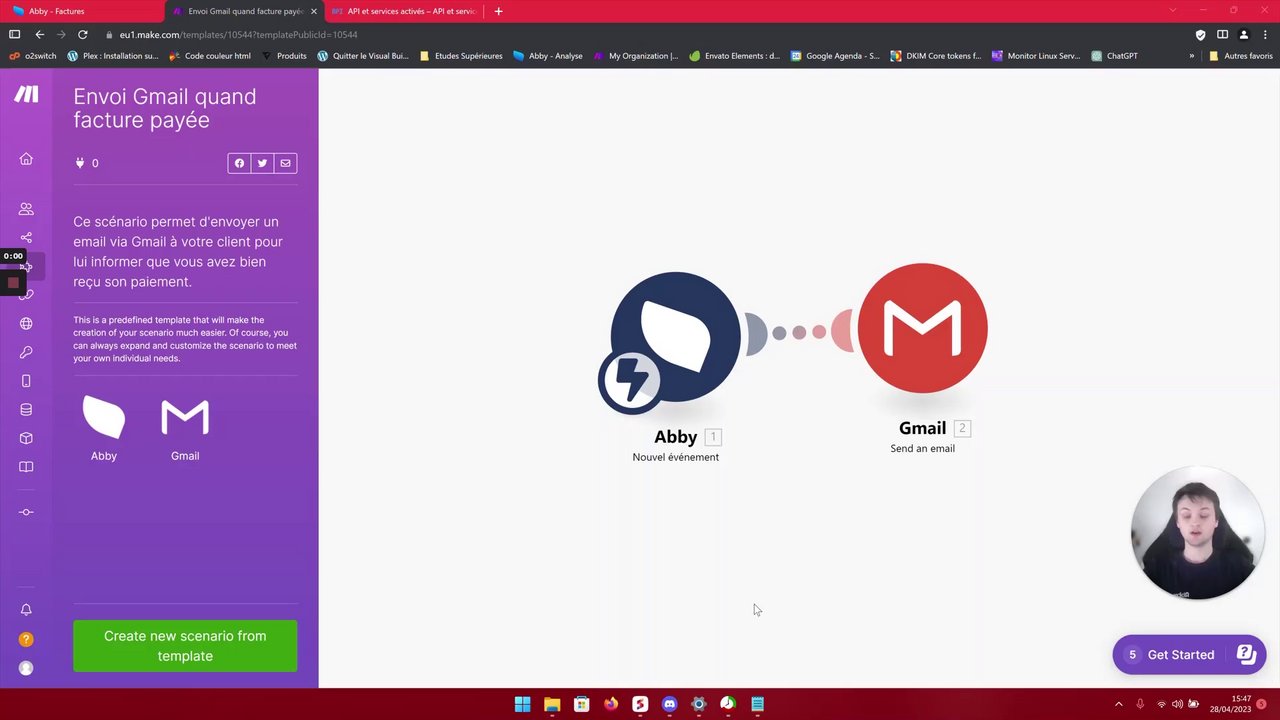Open the Google Agenda bookmark
Image resolution: width=1280 pixels, height=720 pixels.
coord(836,56)
